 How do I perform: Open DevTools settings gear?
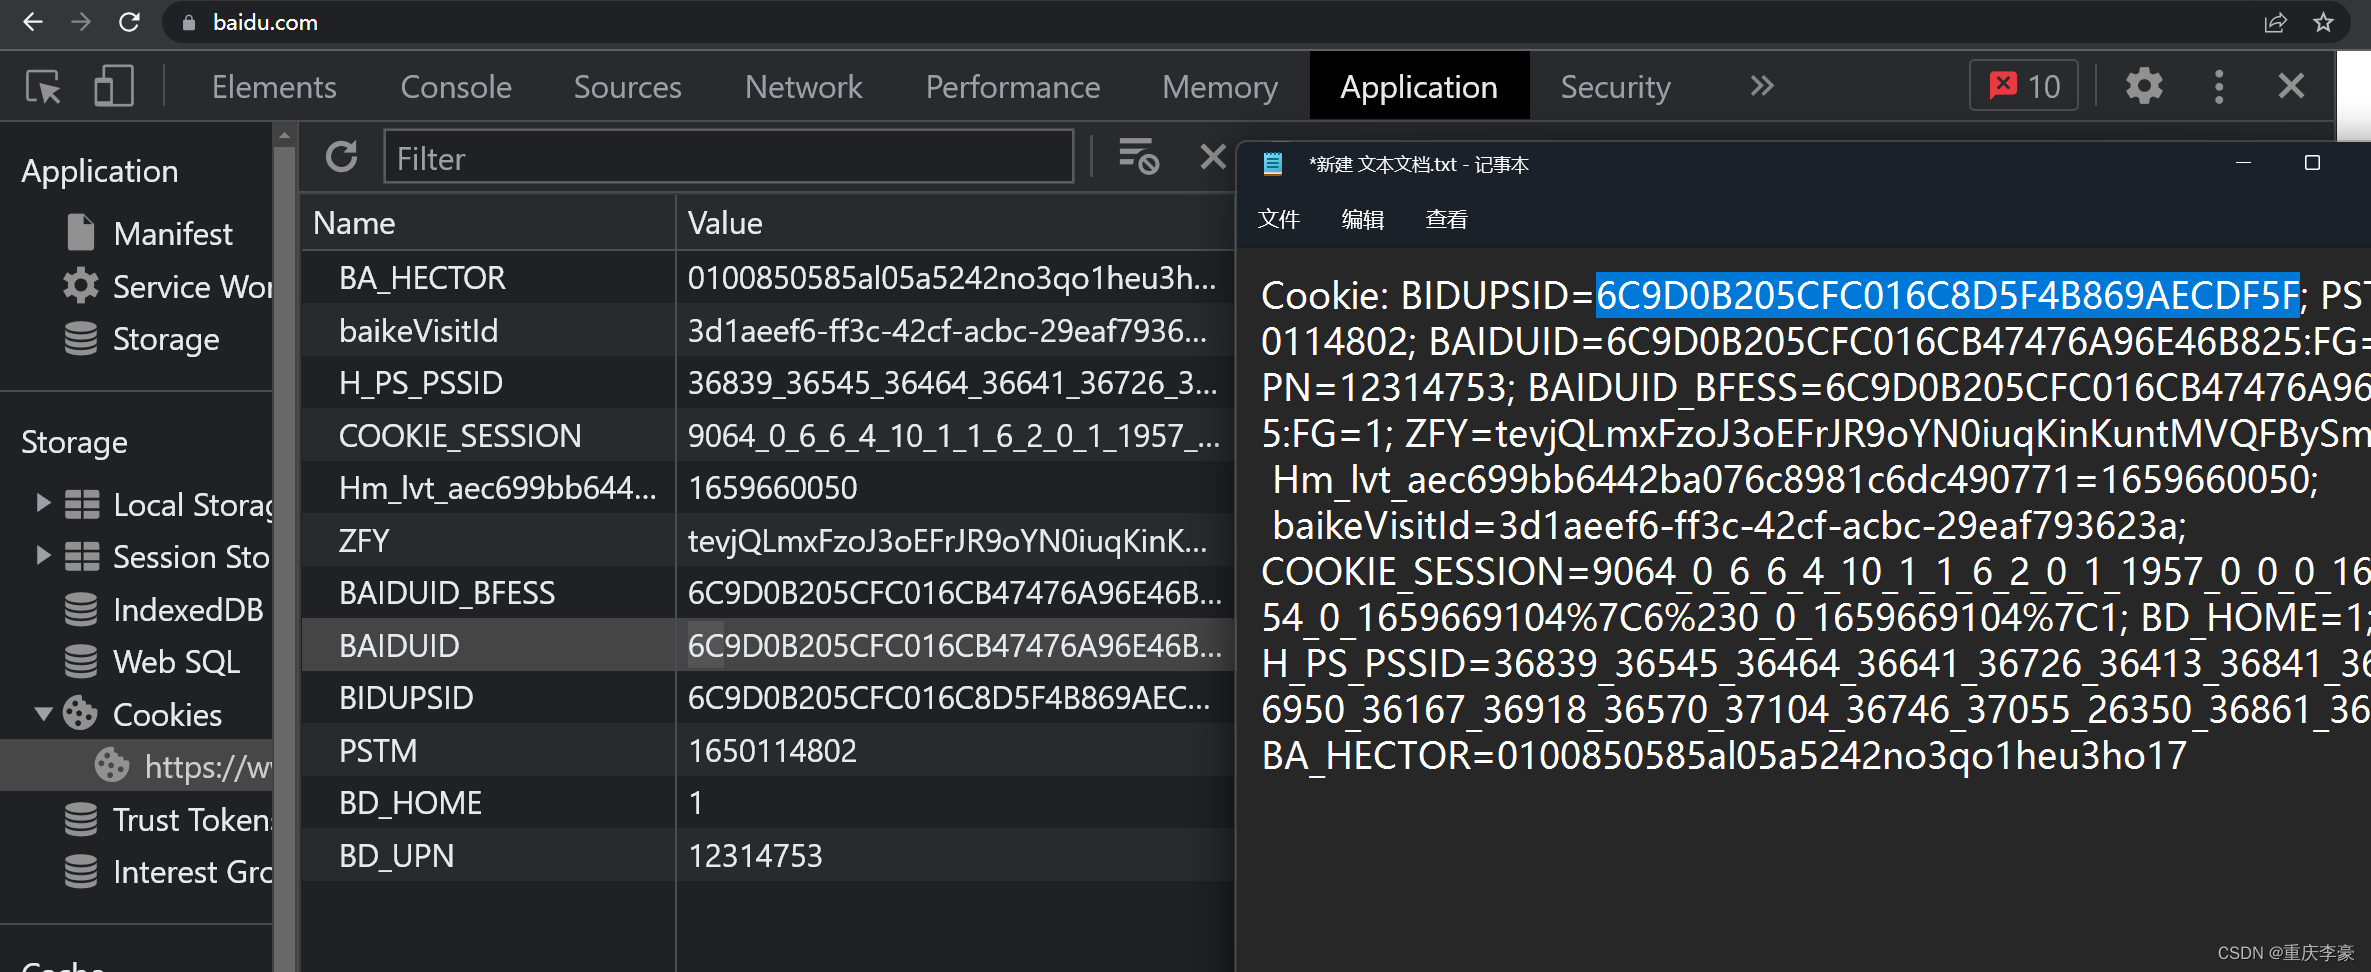[x=2144, y=86]
